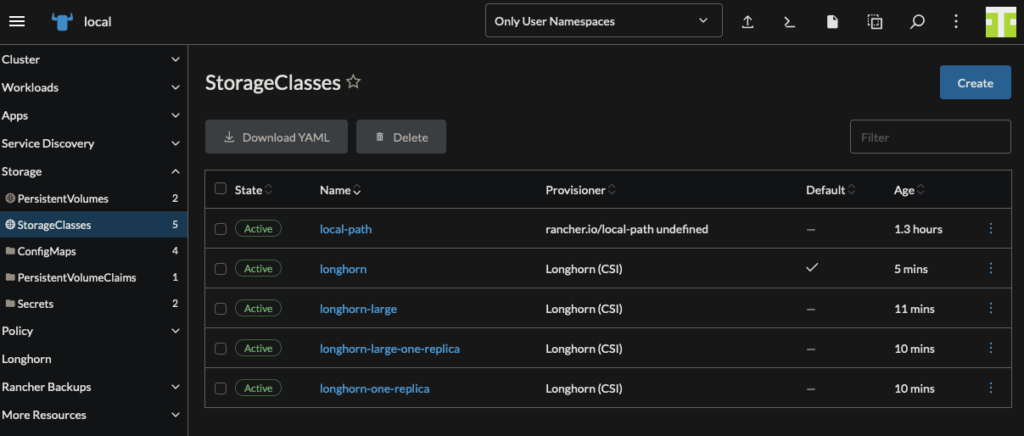
Task: Go to PersistentVolumes in the sidebar
Action: [x=62, y=199]
